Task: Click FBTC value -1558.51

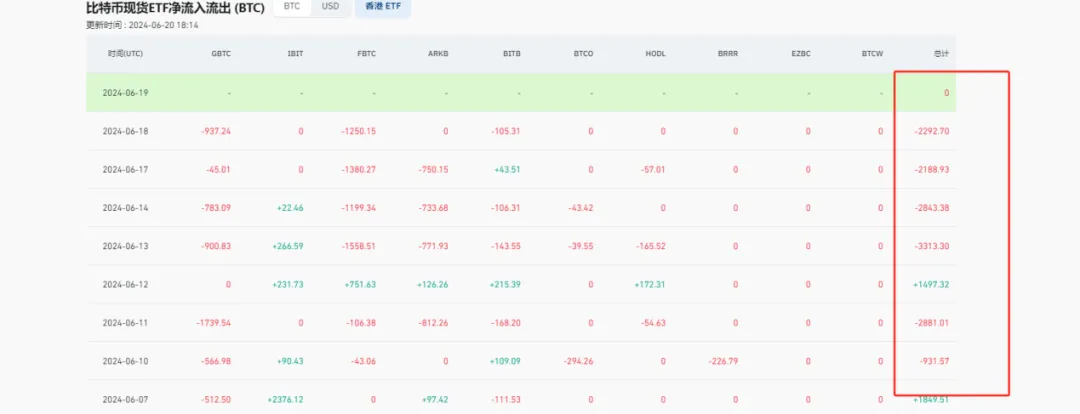Action: (360, 246)
